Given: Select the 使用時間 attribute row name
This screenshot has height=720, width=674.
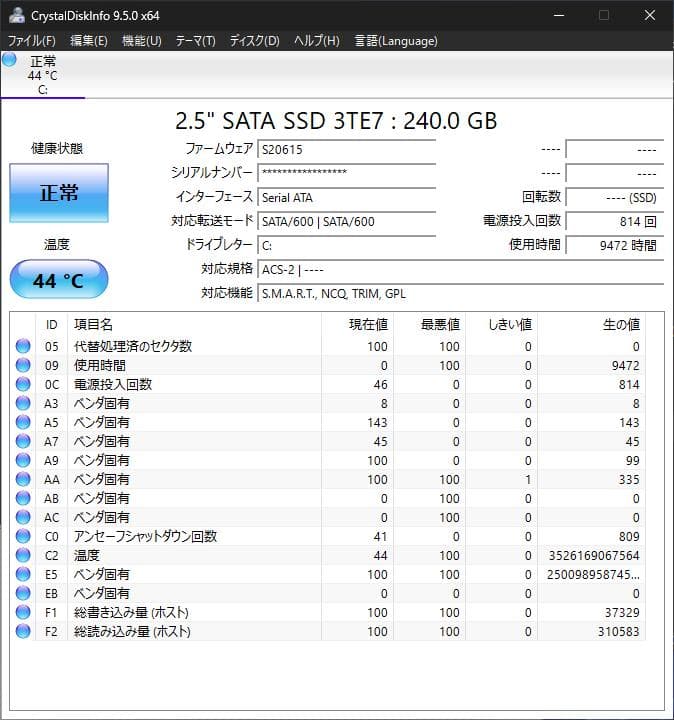Looking at the screenshot, I should [x=100, y=366].
